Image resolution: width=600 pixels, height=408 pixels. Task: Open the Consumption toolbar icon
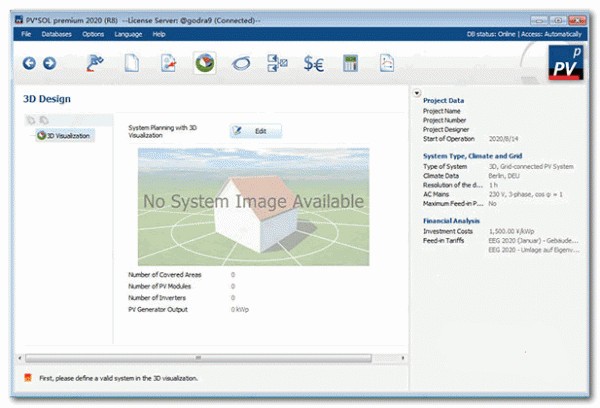[x=168, y=63]
